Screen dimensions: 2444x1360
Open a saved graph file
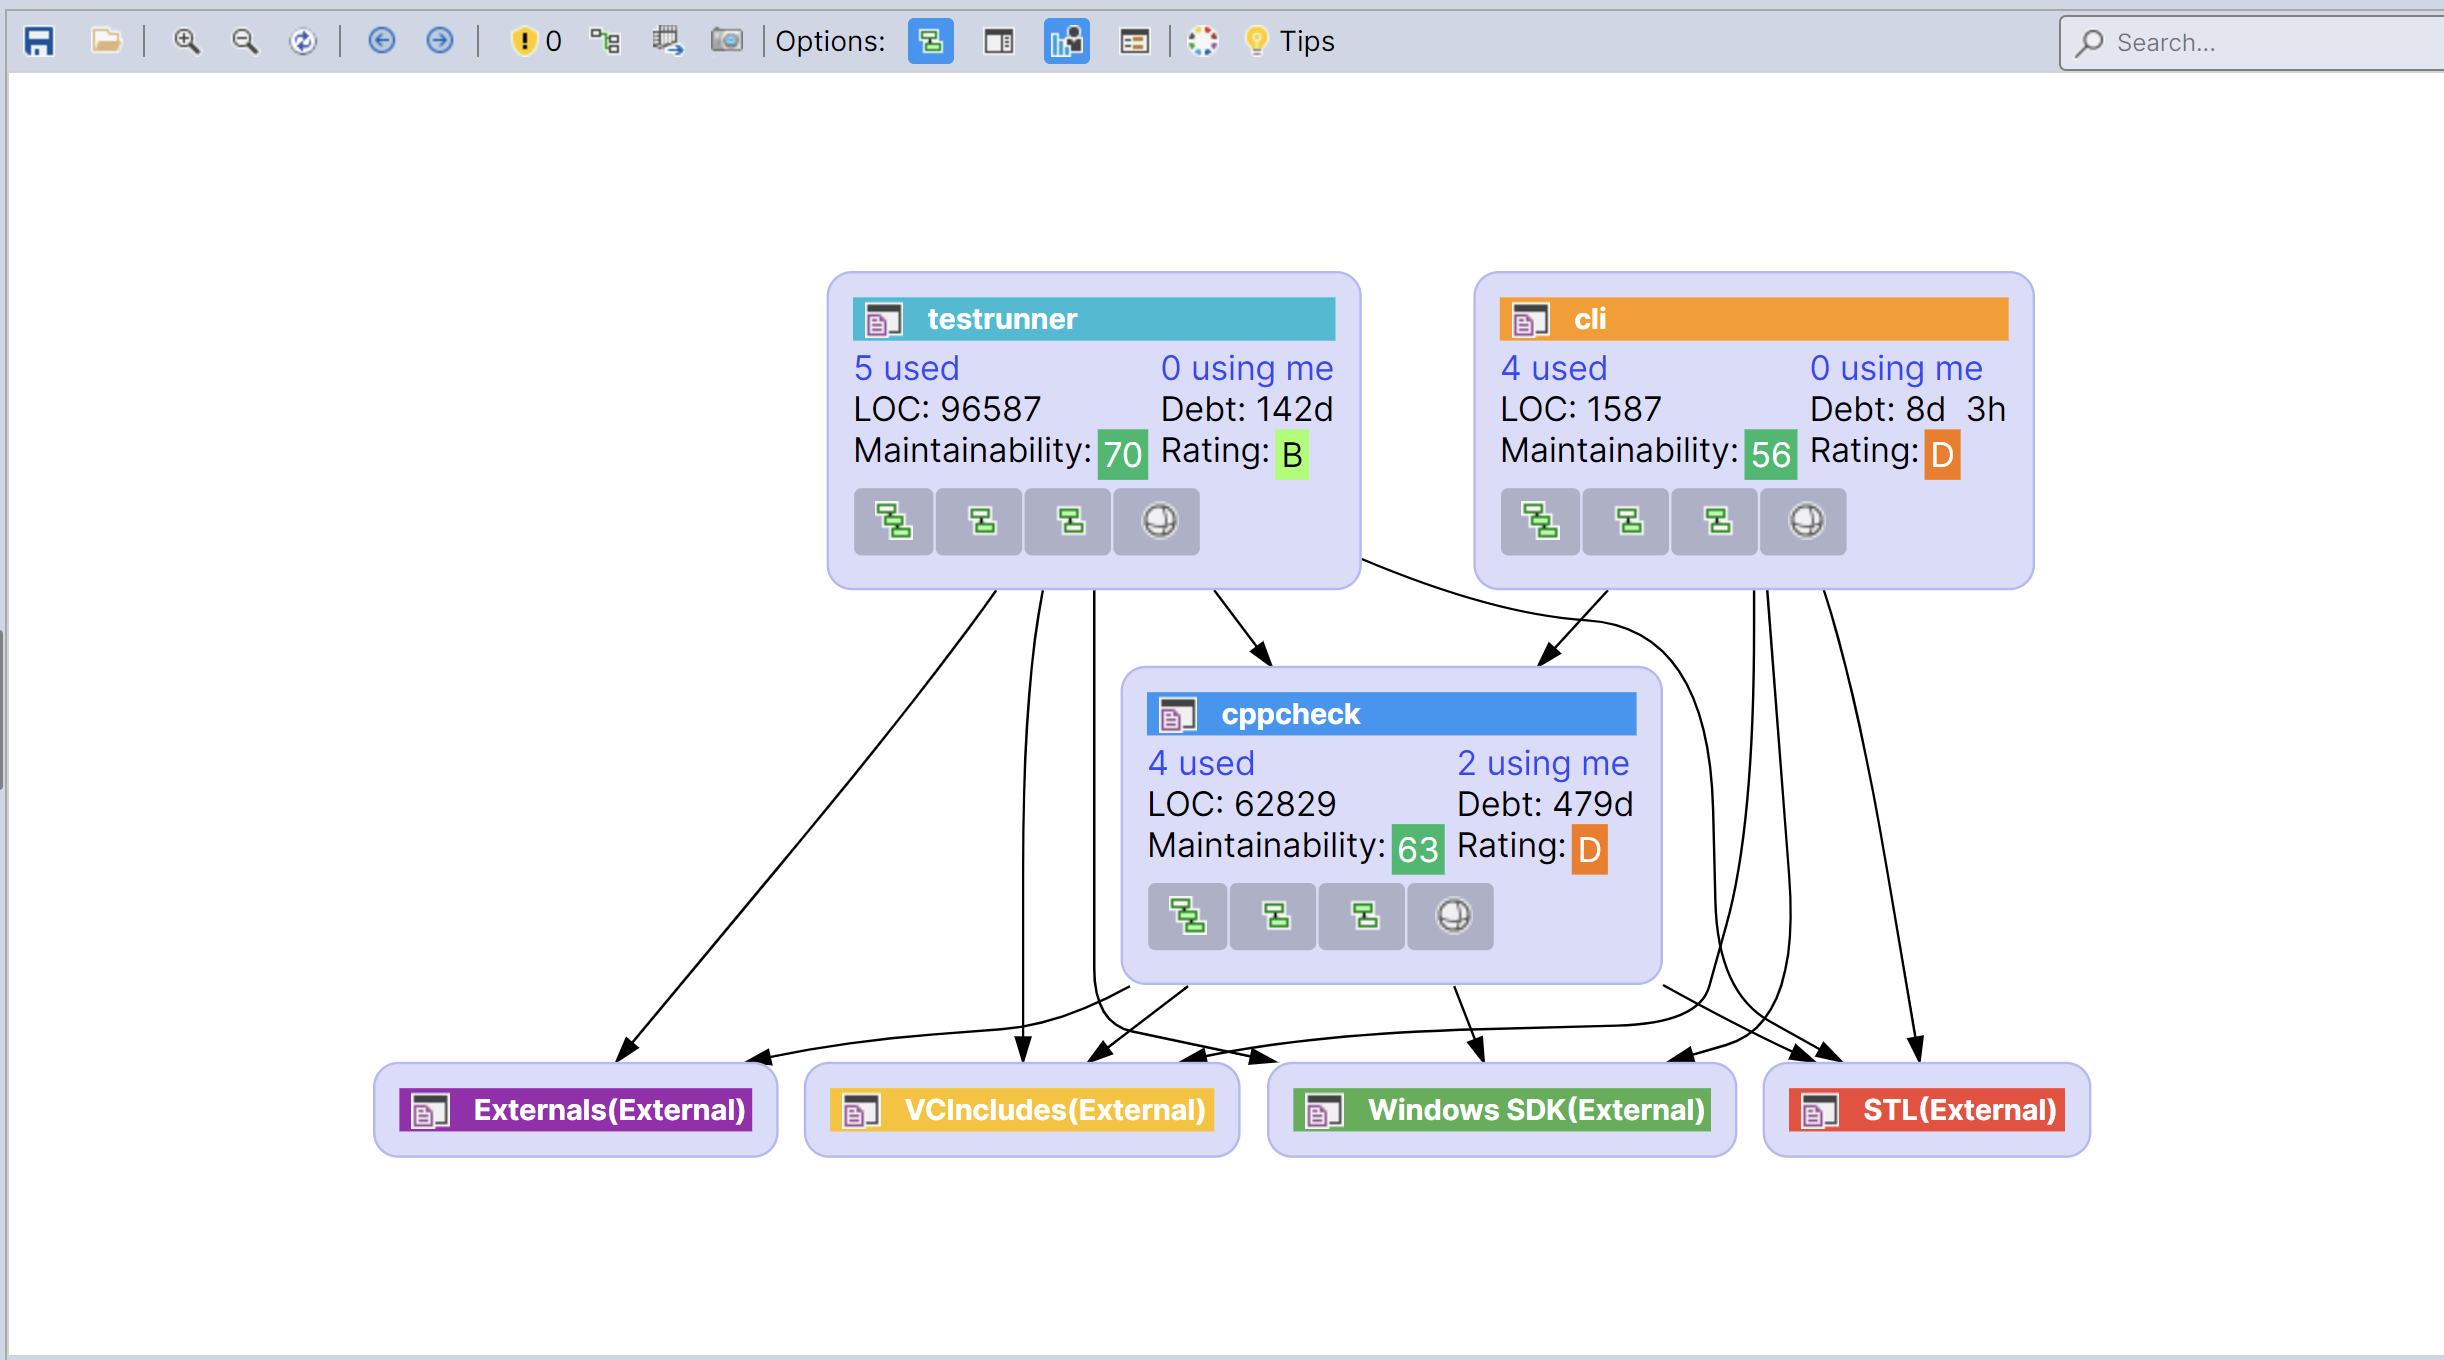(x=105, y=41)
